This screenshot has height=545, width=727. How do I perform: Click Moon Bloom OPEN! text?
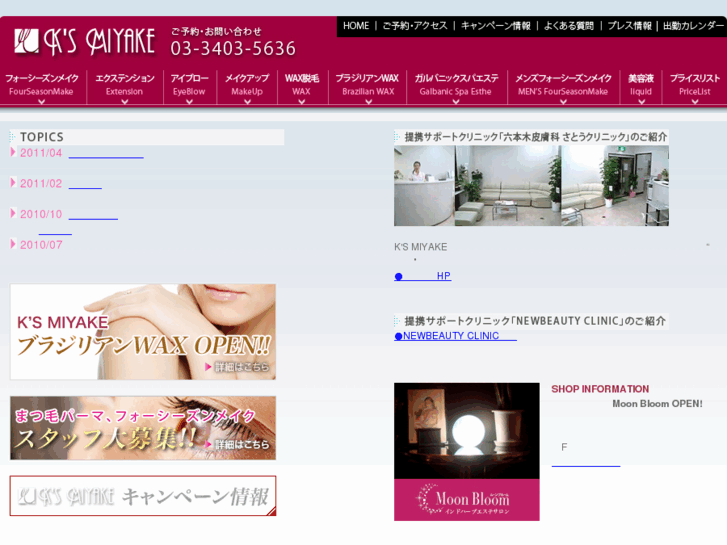coord(657,404)
